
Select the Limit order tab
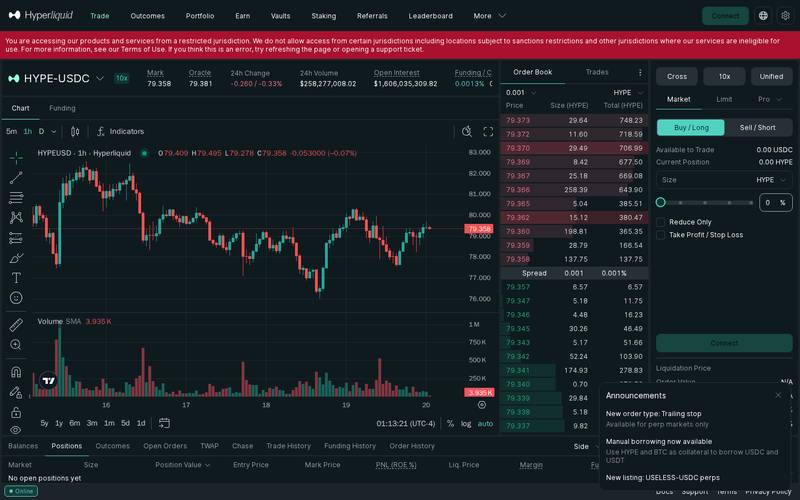(724, 99)
